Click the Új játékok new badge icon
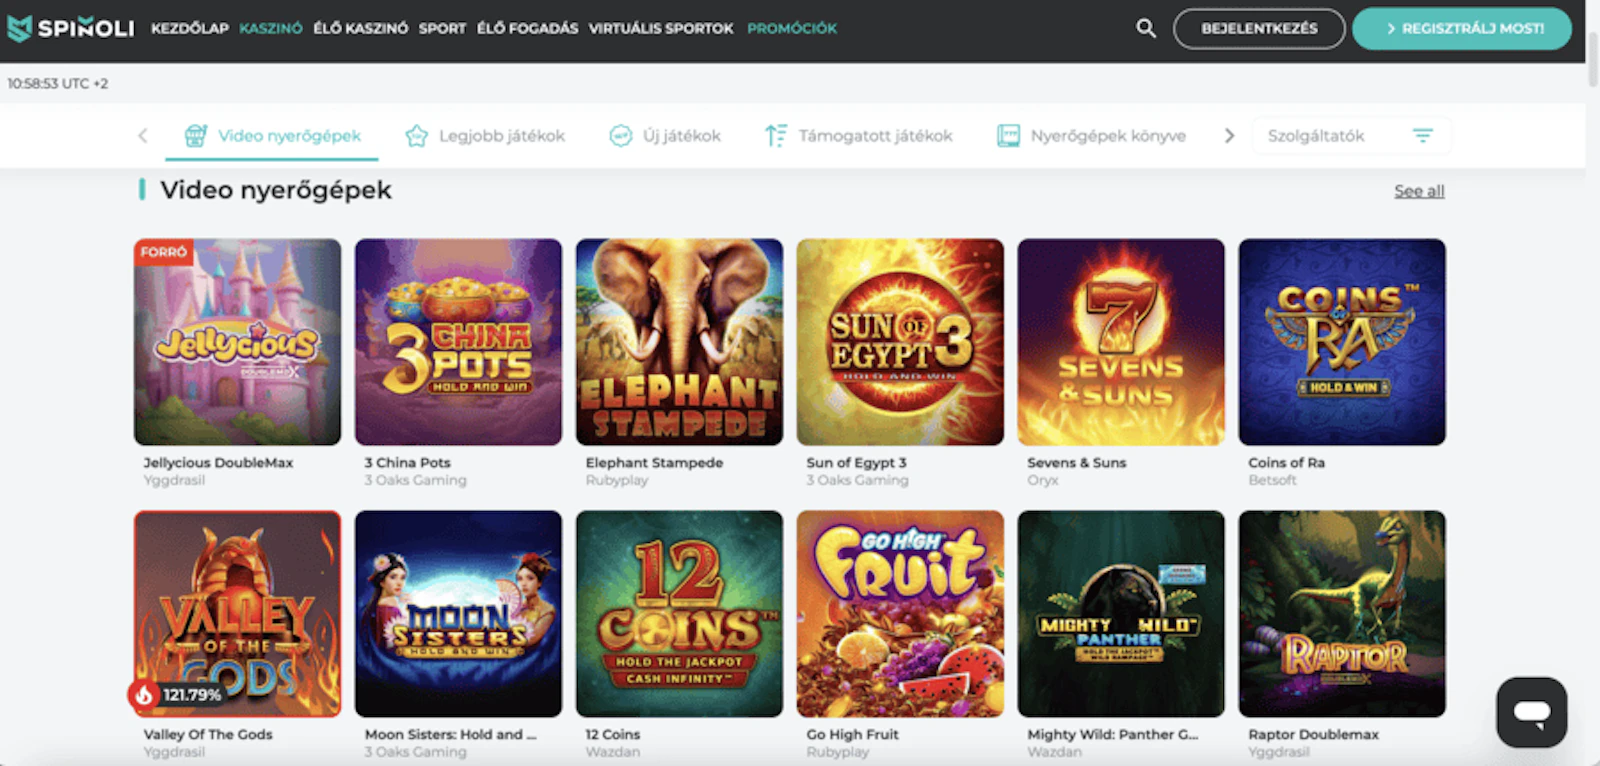This screenshot has width=1600, height=766. coord(621,136)
